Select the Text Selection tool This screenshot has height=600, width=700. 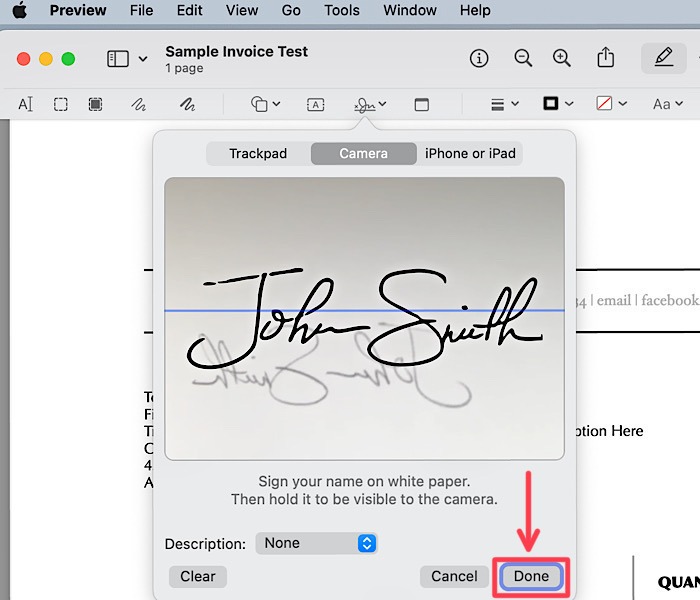pos(25,104)
